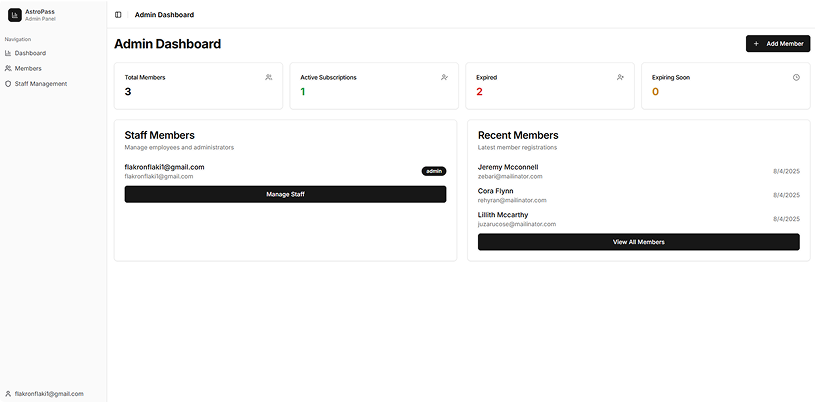Click 'Latest member registrations' subtitle
The width and height of the screenshot is (815, 402).
click(517, 148)
